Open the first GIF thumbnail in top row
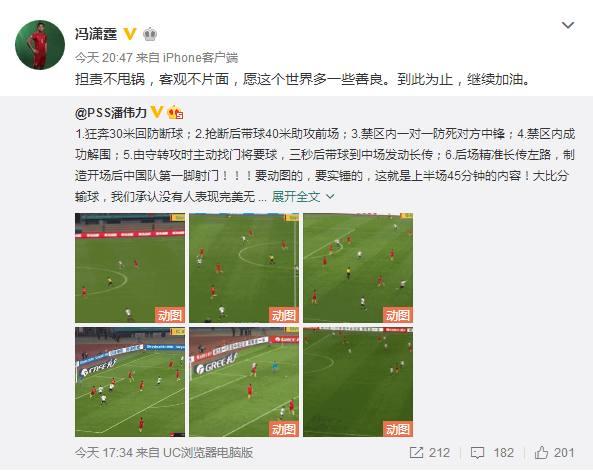This screenshot has width=593, height=473. (130, 268)
